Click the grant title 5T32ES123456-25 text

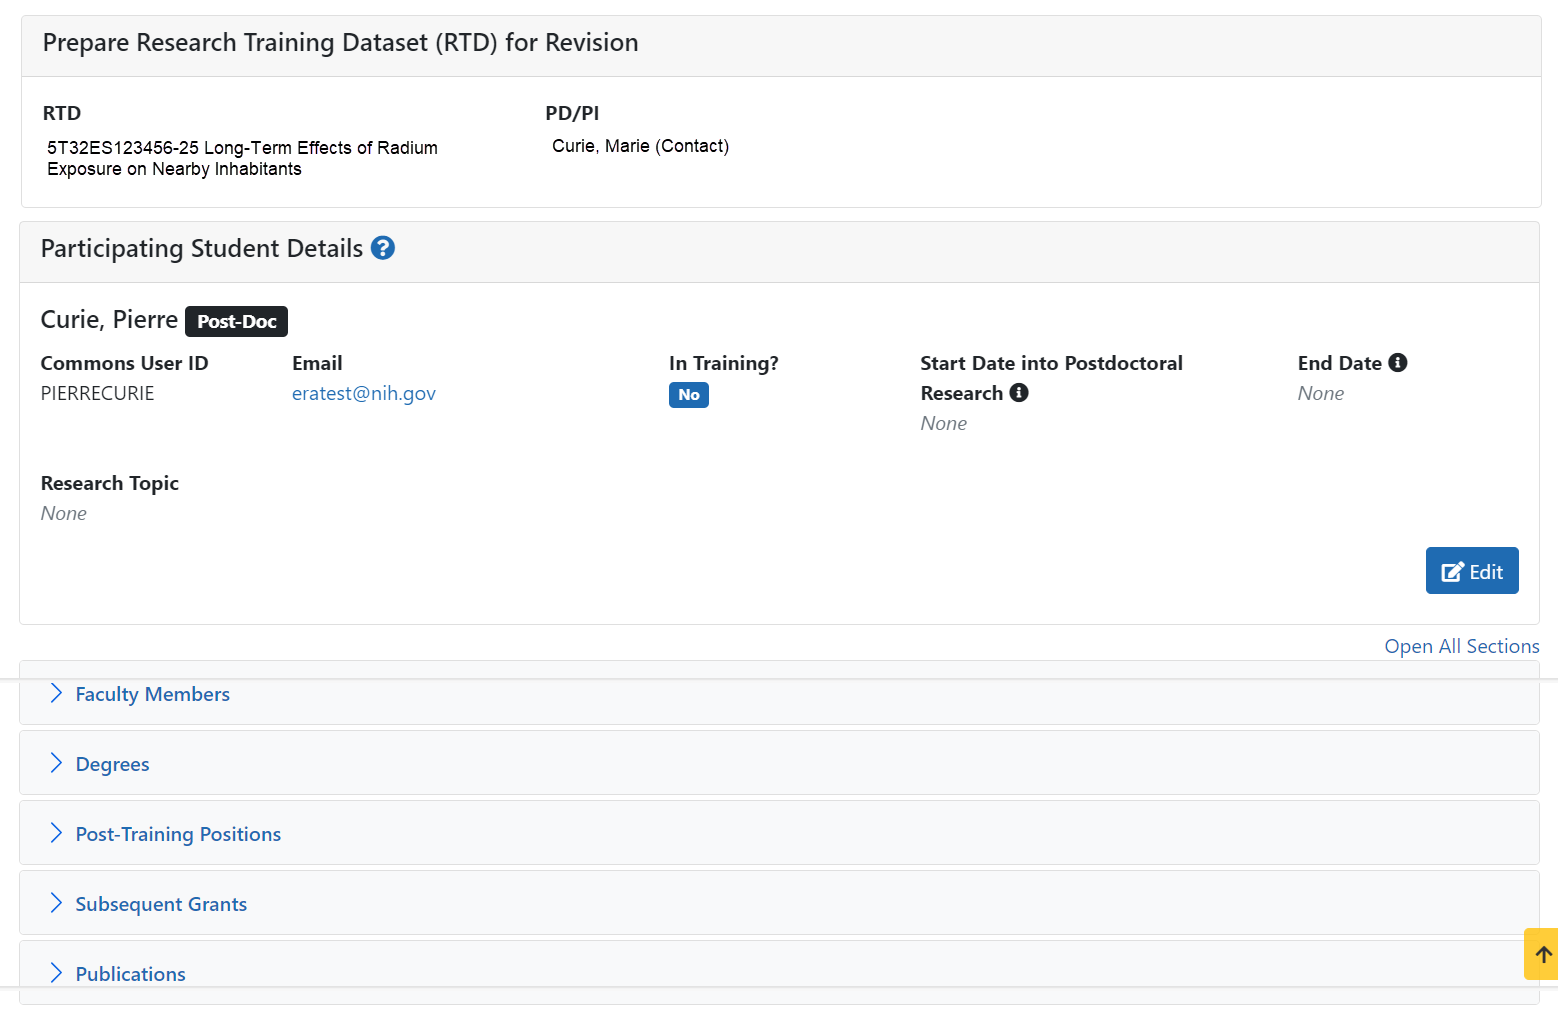242,158
